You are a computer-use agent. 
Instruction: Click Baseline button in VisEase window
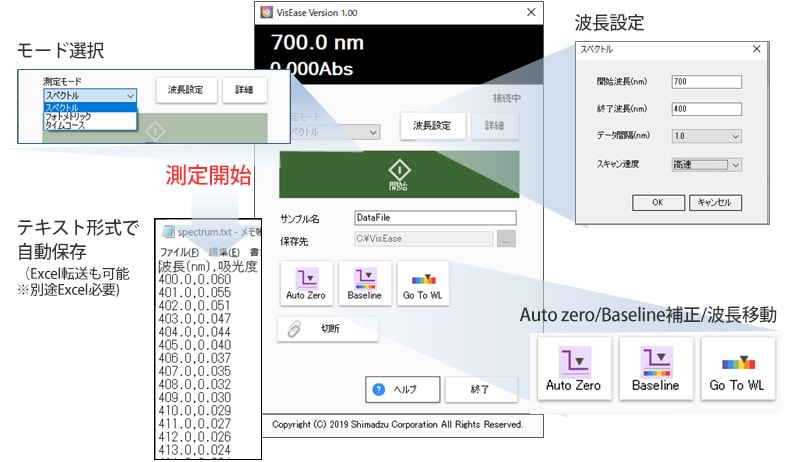365,283
